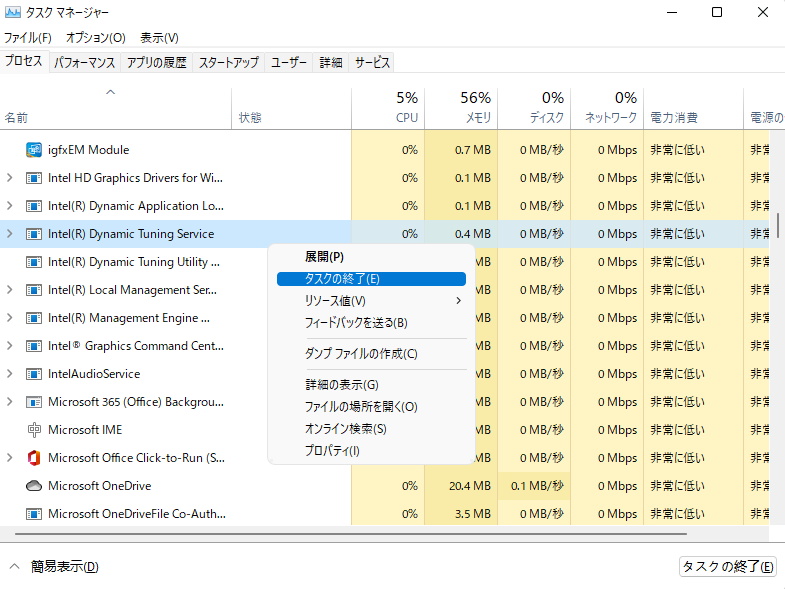785x589 pixels.
Task: Click the Microsoft Office Click-to-Run icon
Action: point(34,458)
